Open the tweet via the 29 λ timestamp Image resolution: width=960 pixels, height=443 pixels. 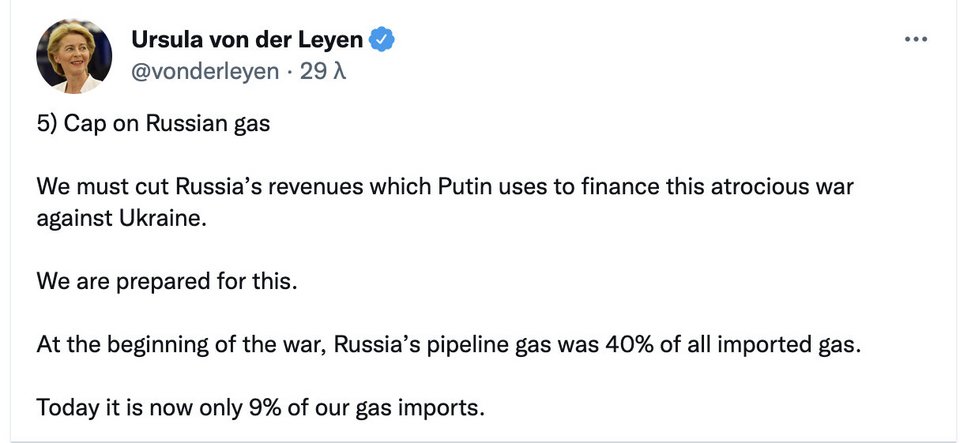(323, 72)
